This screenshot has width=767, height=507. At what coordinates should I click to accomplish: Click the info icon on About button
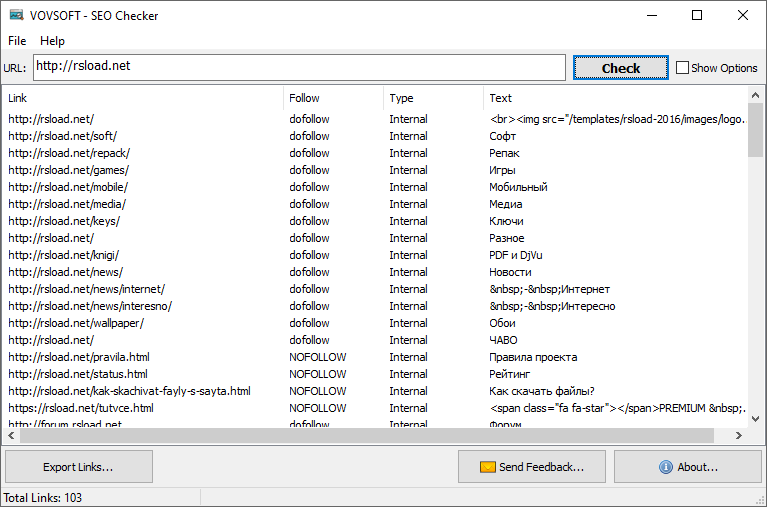pyautogui.click(x=666, y=467)
